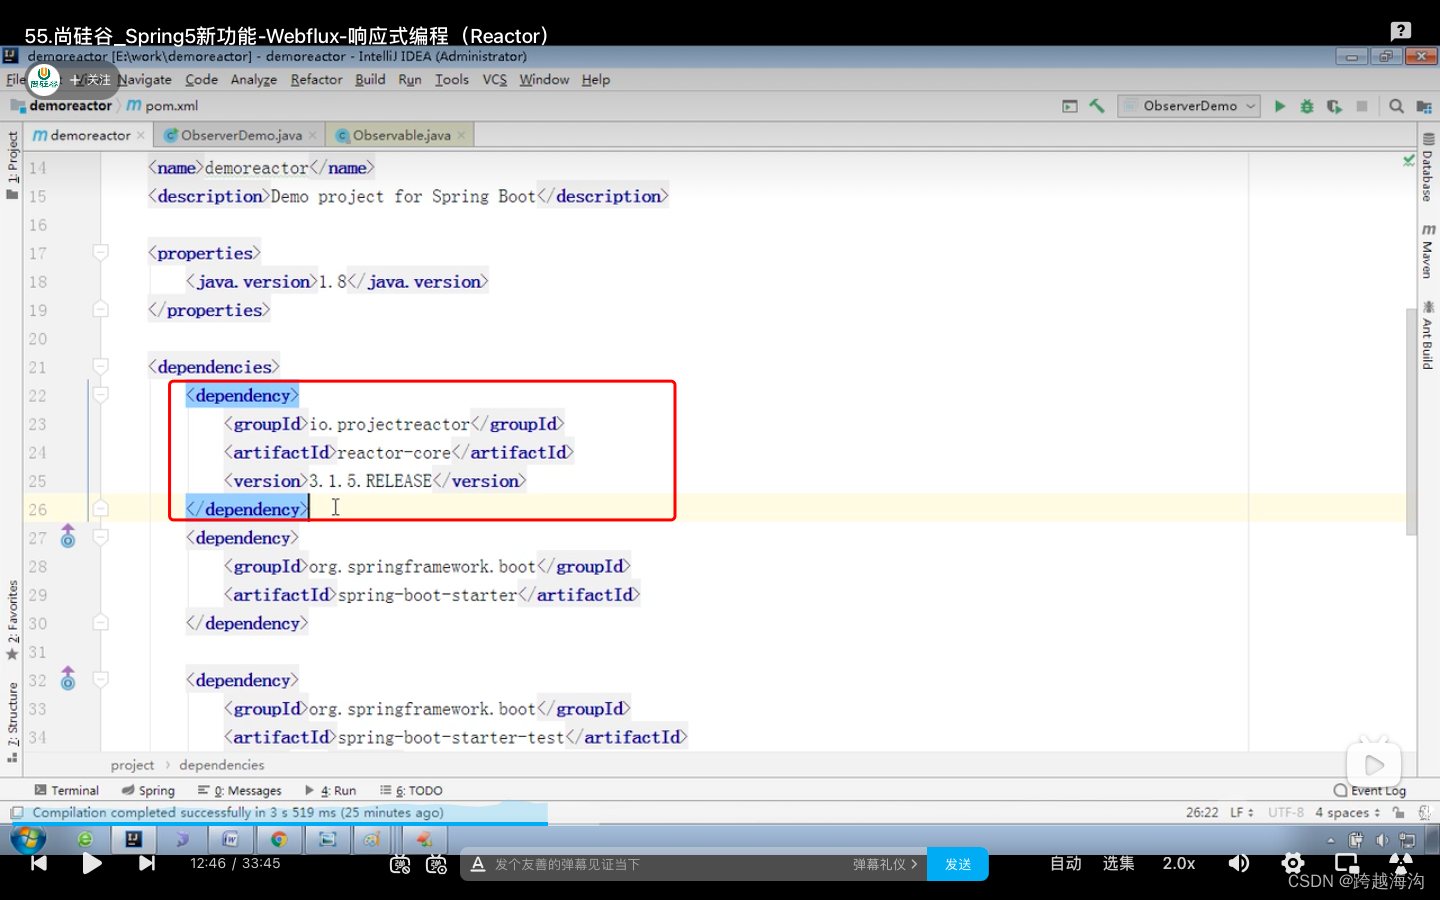The height and width of the screenshot is (900, 1440).
Task: Open Search Everywhere magnifier icon
Action: coord(1397,106)
